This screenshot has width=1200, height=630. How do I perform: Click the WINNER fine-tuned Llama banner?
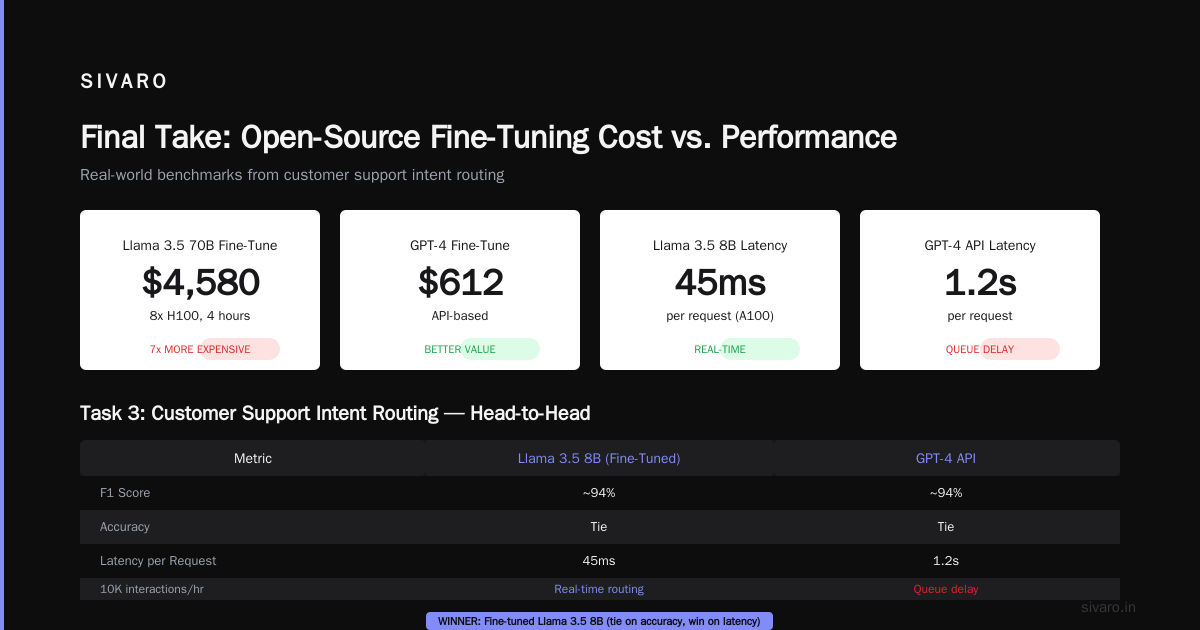(599, 621)
